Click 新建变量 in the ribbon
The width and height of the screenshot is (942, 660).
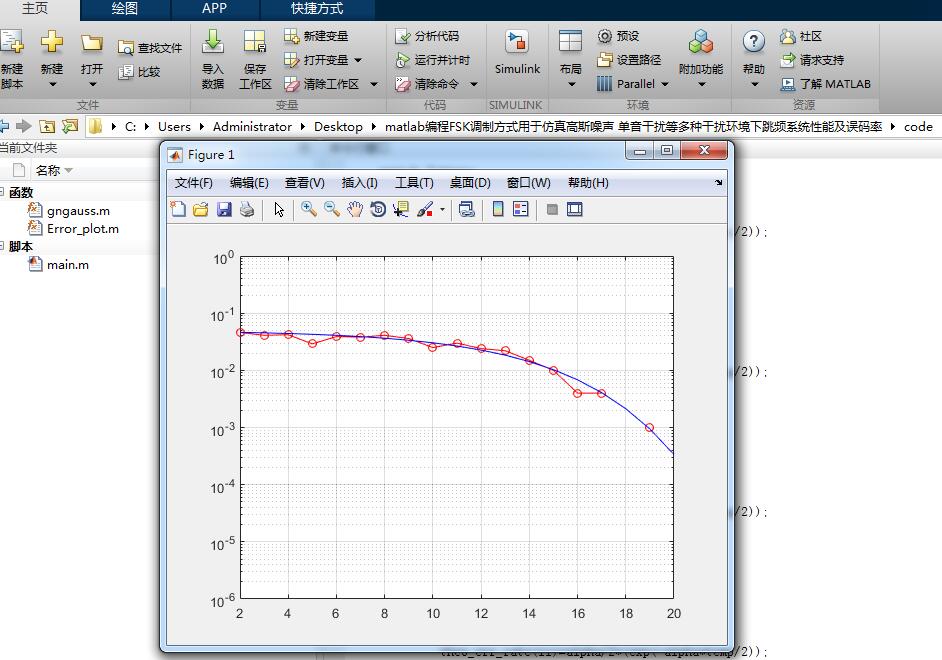click(x=317, y=36)
